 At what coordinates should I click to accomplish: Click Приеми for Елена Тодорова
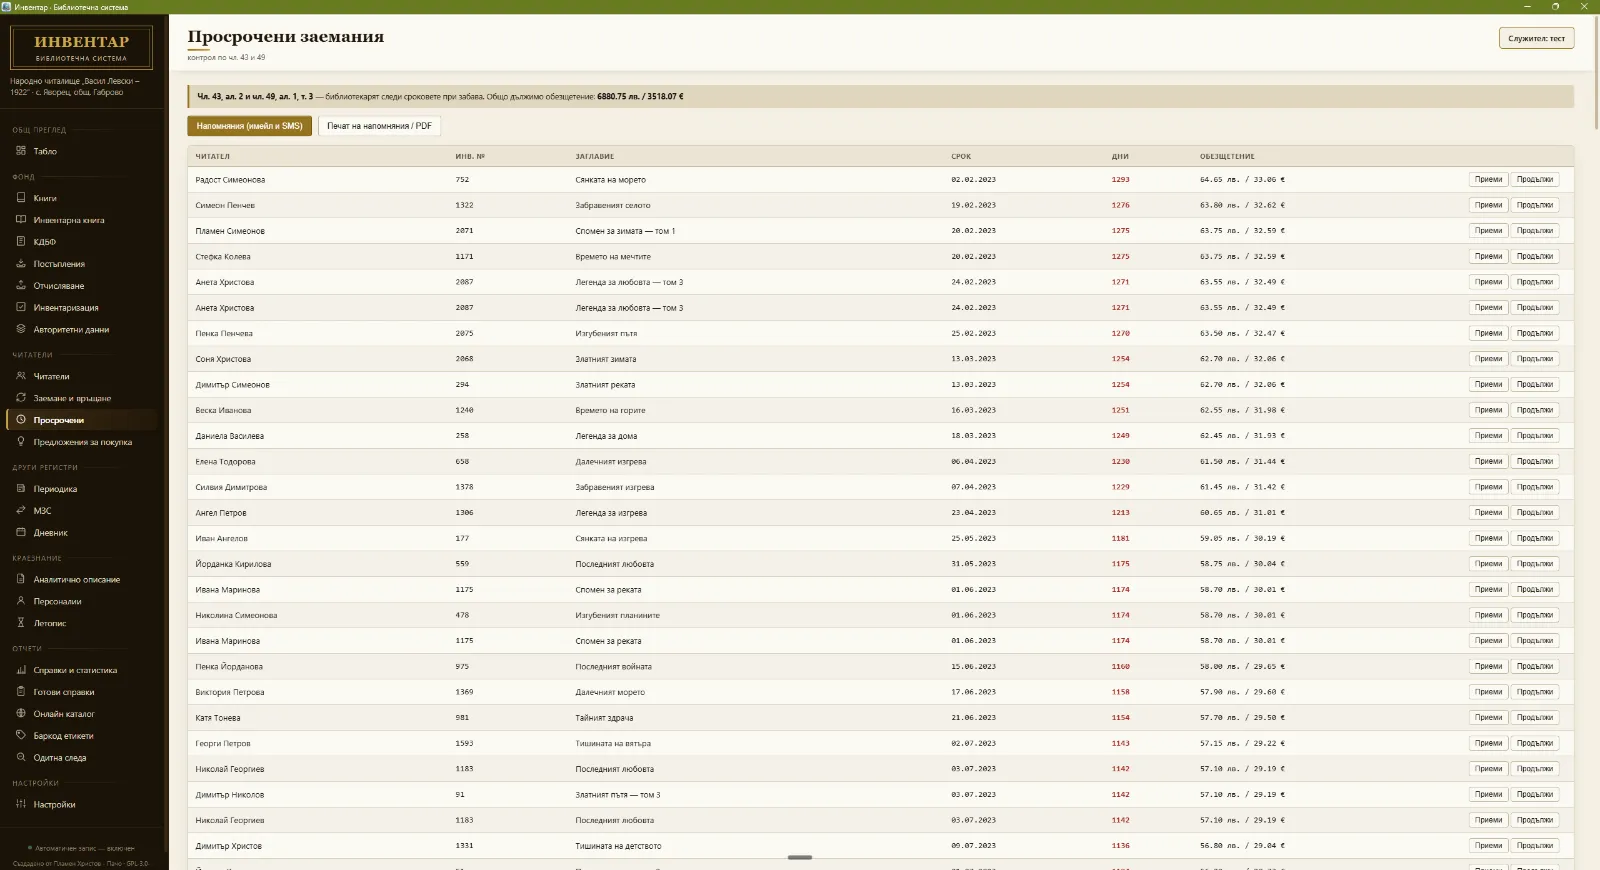point(1488,461)
